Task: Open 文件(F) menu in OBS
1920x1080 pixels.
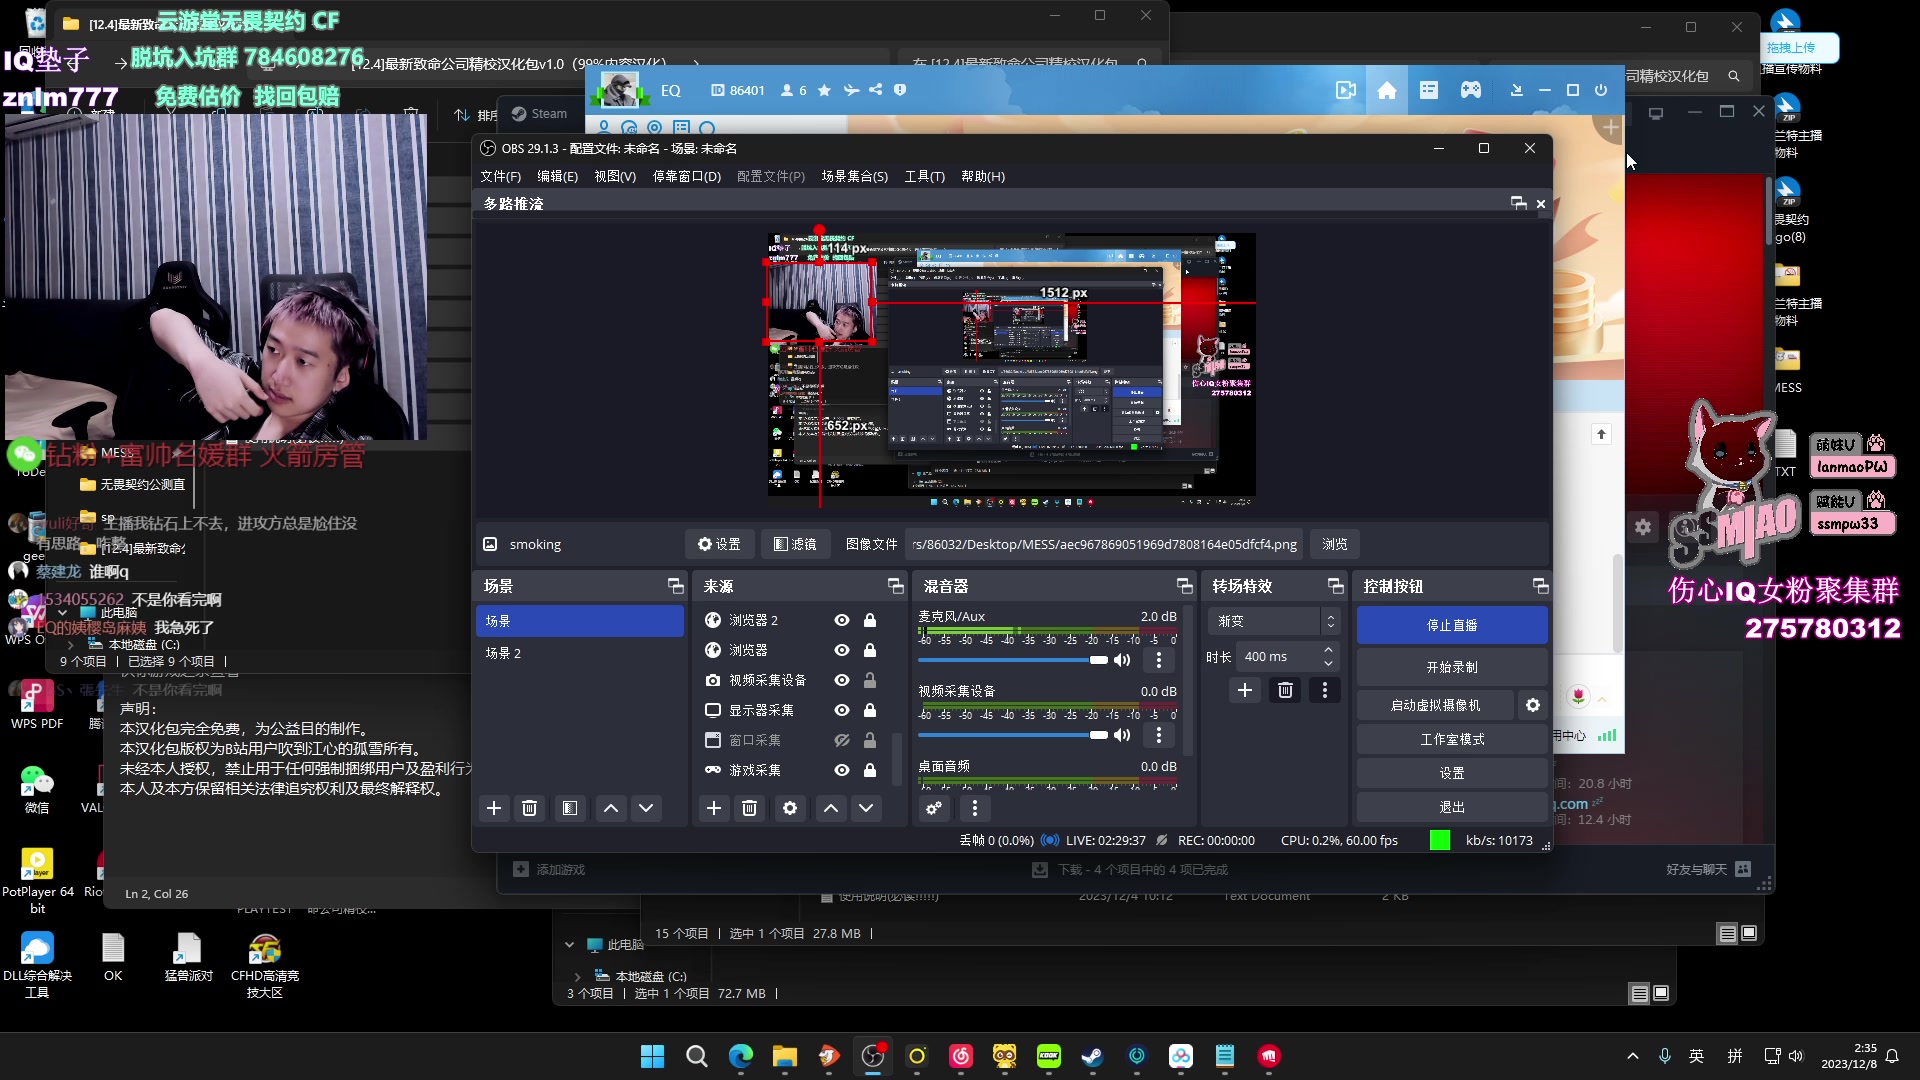Action: pyautogui.click(x=501, y=176)
